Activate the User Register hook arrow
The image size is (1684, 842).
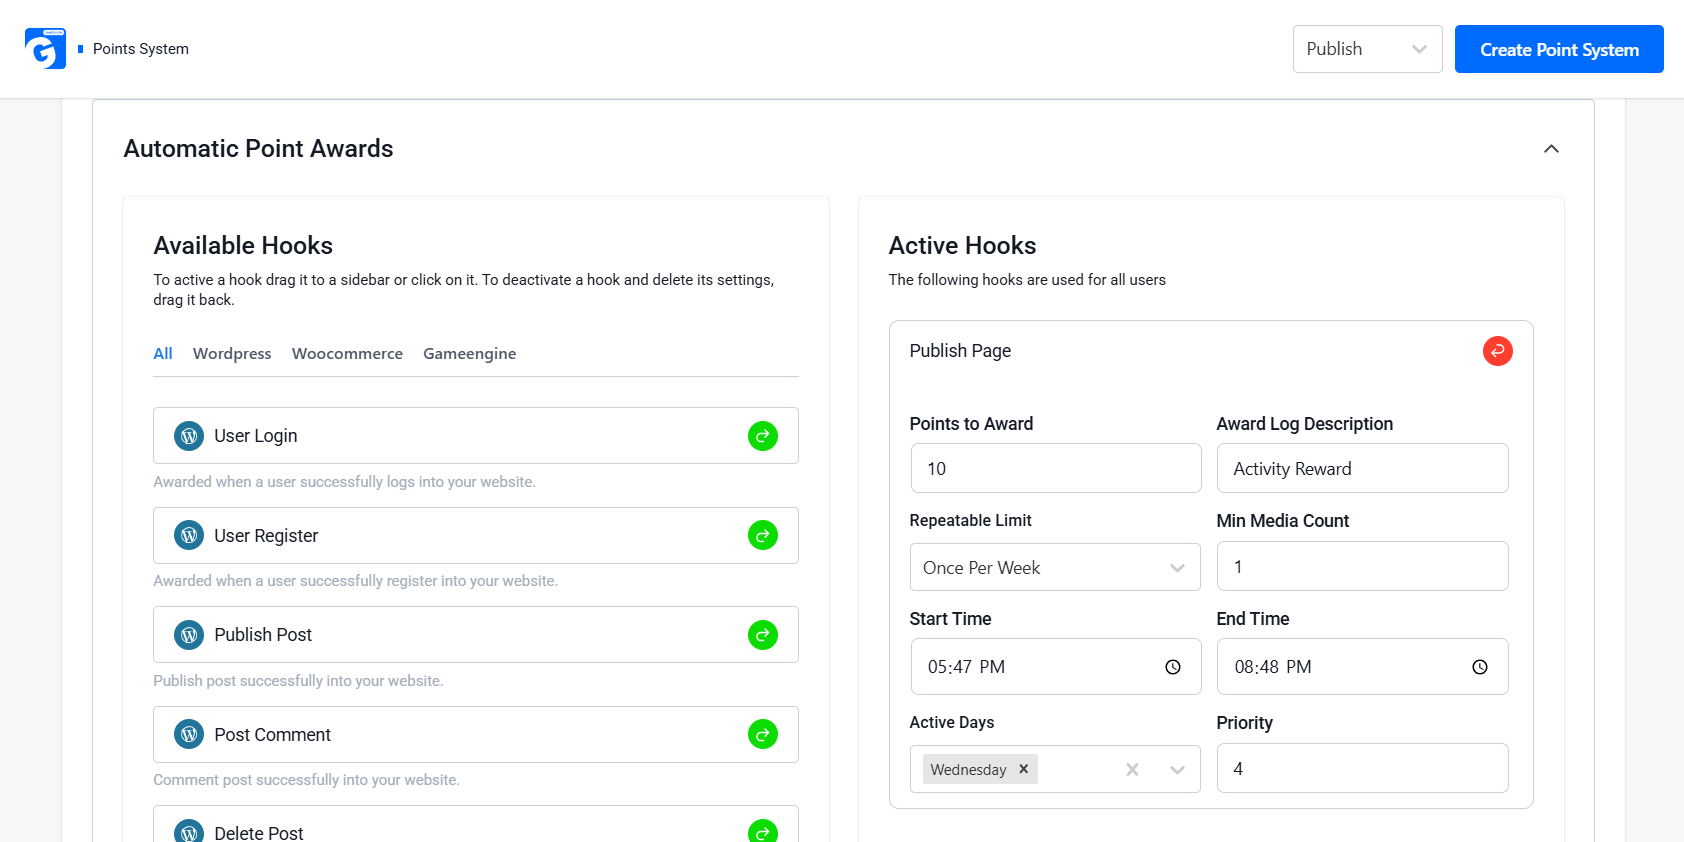pyautogui.click(x=763, y=535)
